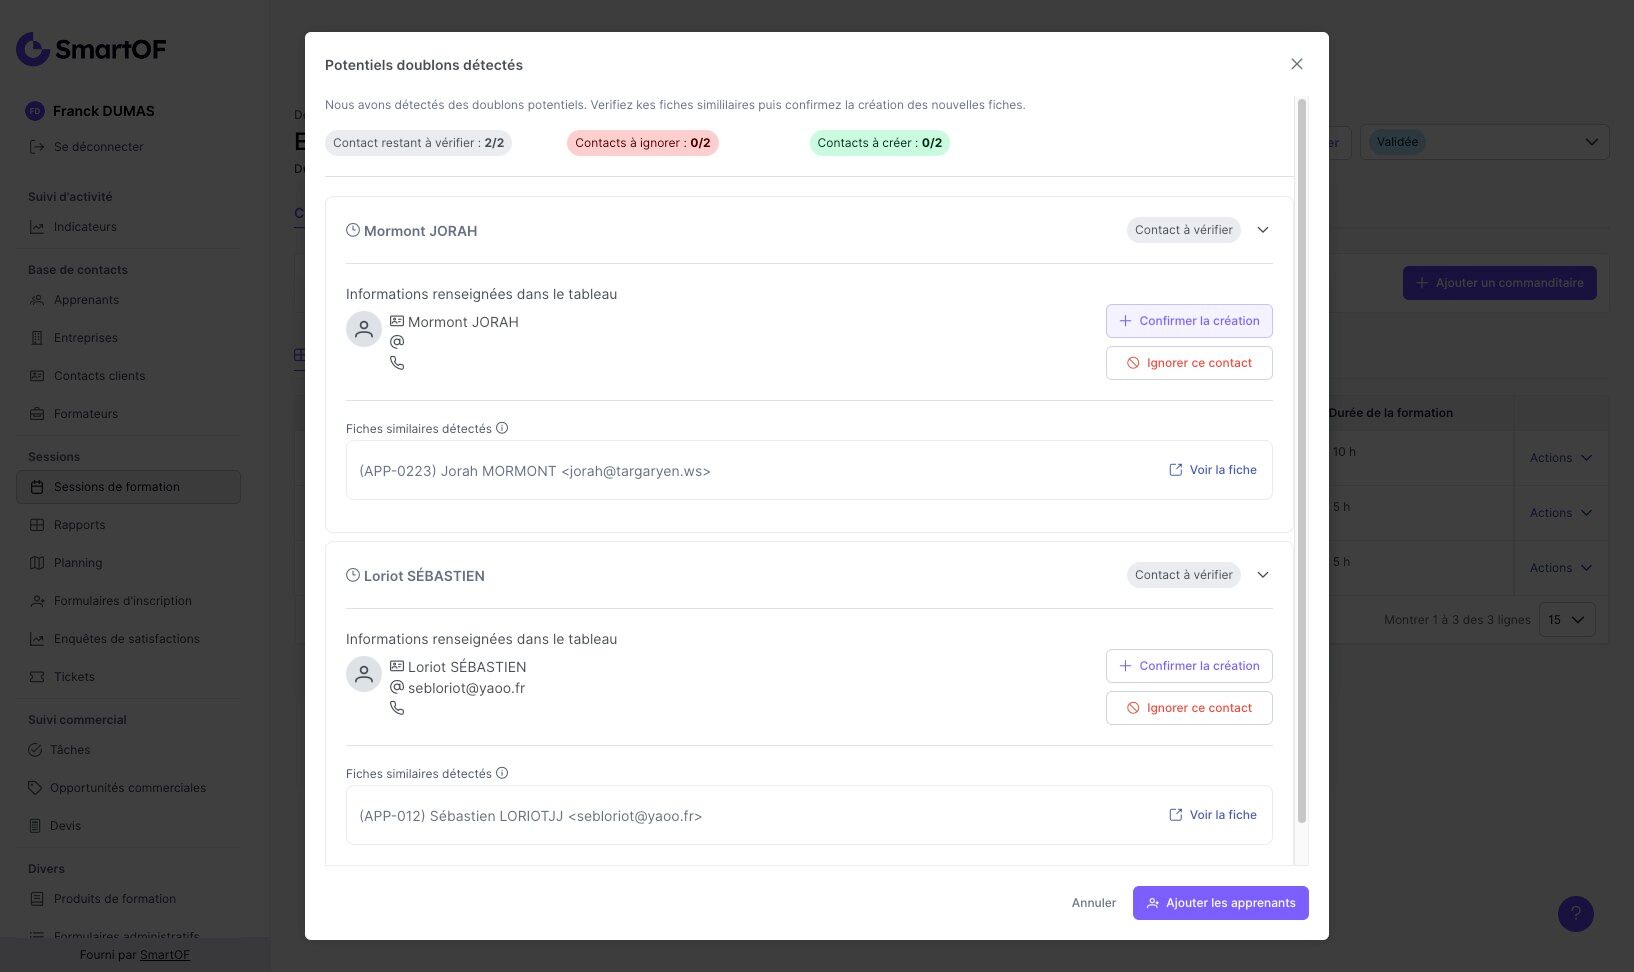Collapse the Mormont JORAH contact panel
This screenshot has width=1634, height=972.
click(1263, 230)
